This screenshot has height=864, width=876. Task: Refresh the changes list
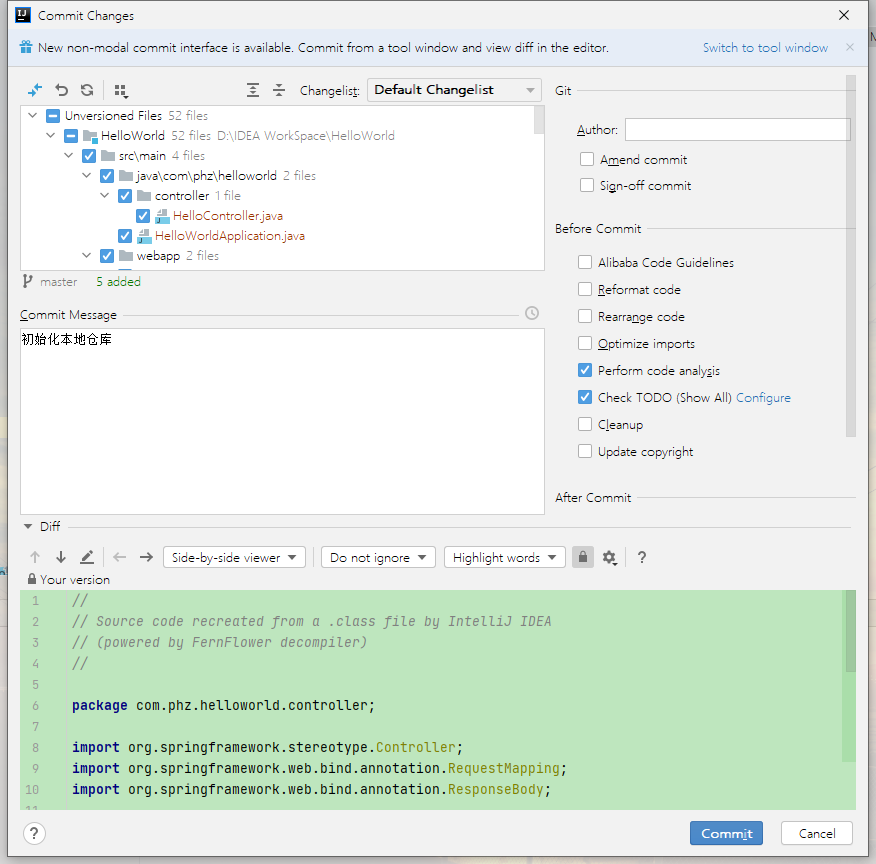(x=87, y=90)
